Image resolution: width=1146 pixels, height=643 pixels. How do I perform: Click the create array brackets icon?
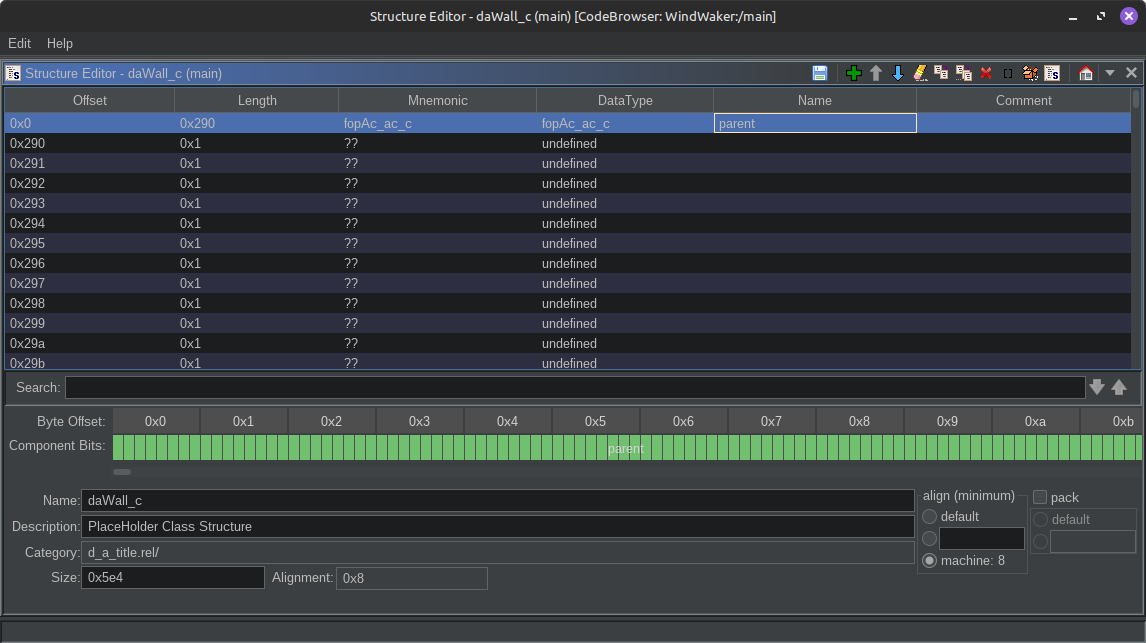(x=1008, y=73)
